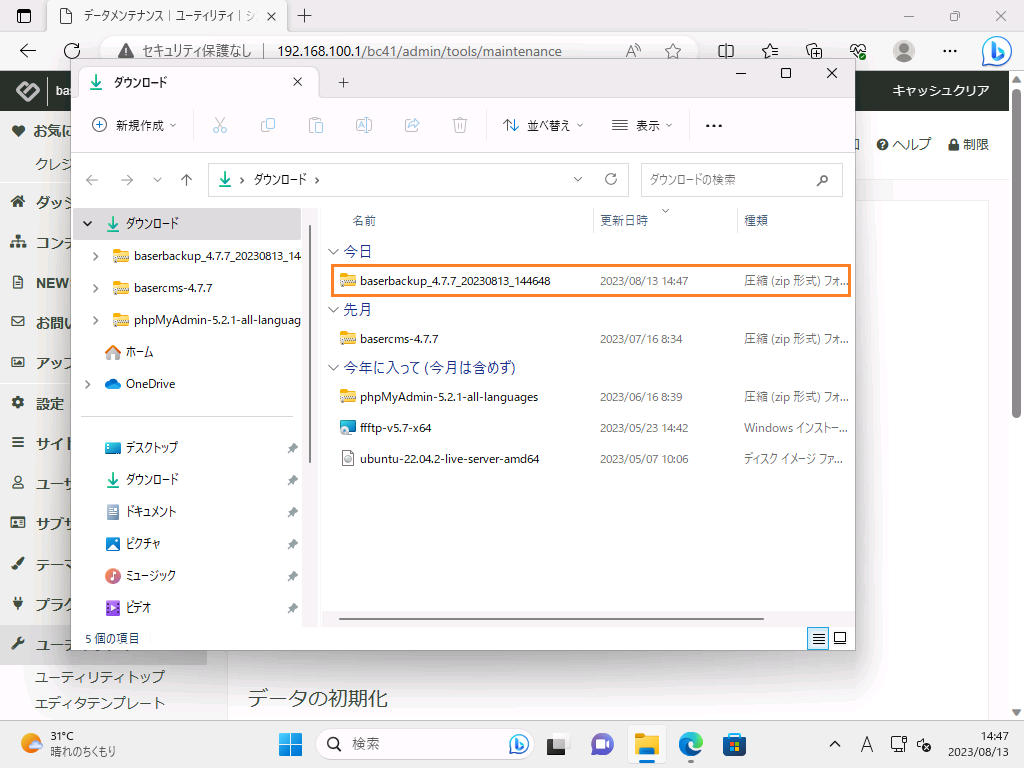Viewport: 1024px width, 768px height.
Task: Click the ダウンロードの検索 search box
Action: coord(730,180)
